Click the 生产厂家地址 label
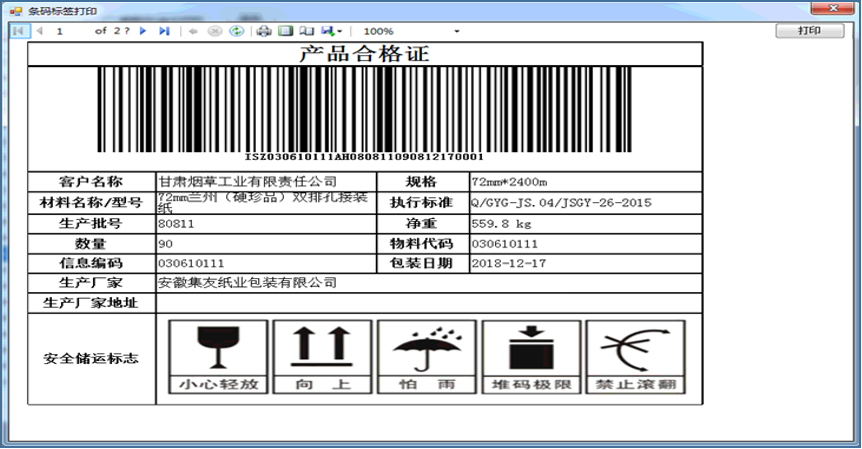This screenshot has height=449, width=862. tap(91, 303)
